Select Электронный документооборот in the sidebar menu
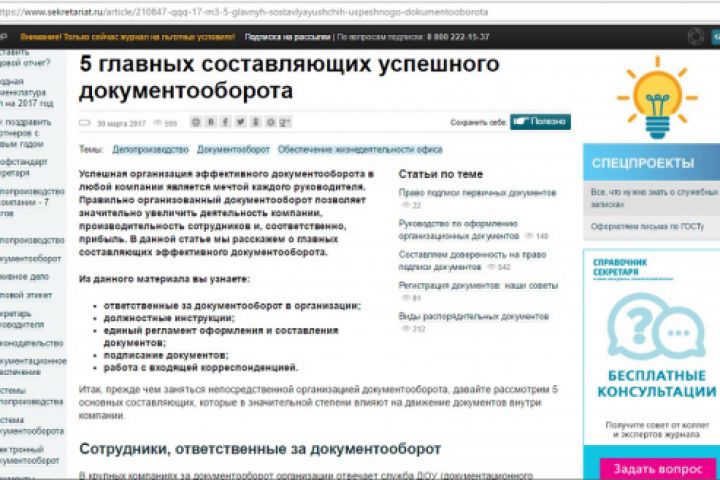Viewport: 720px width, 480px height. click(29, 455)
